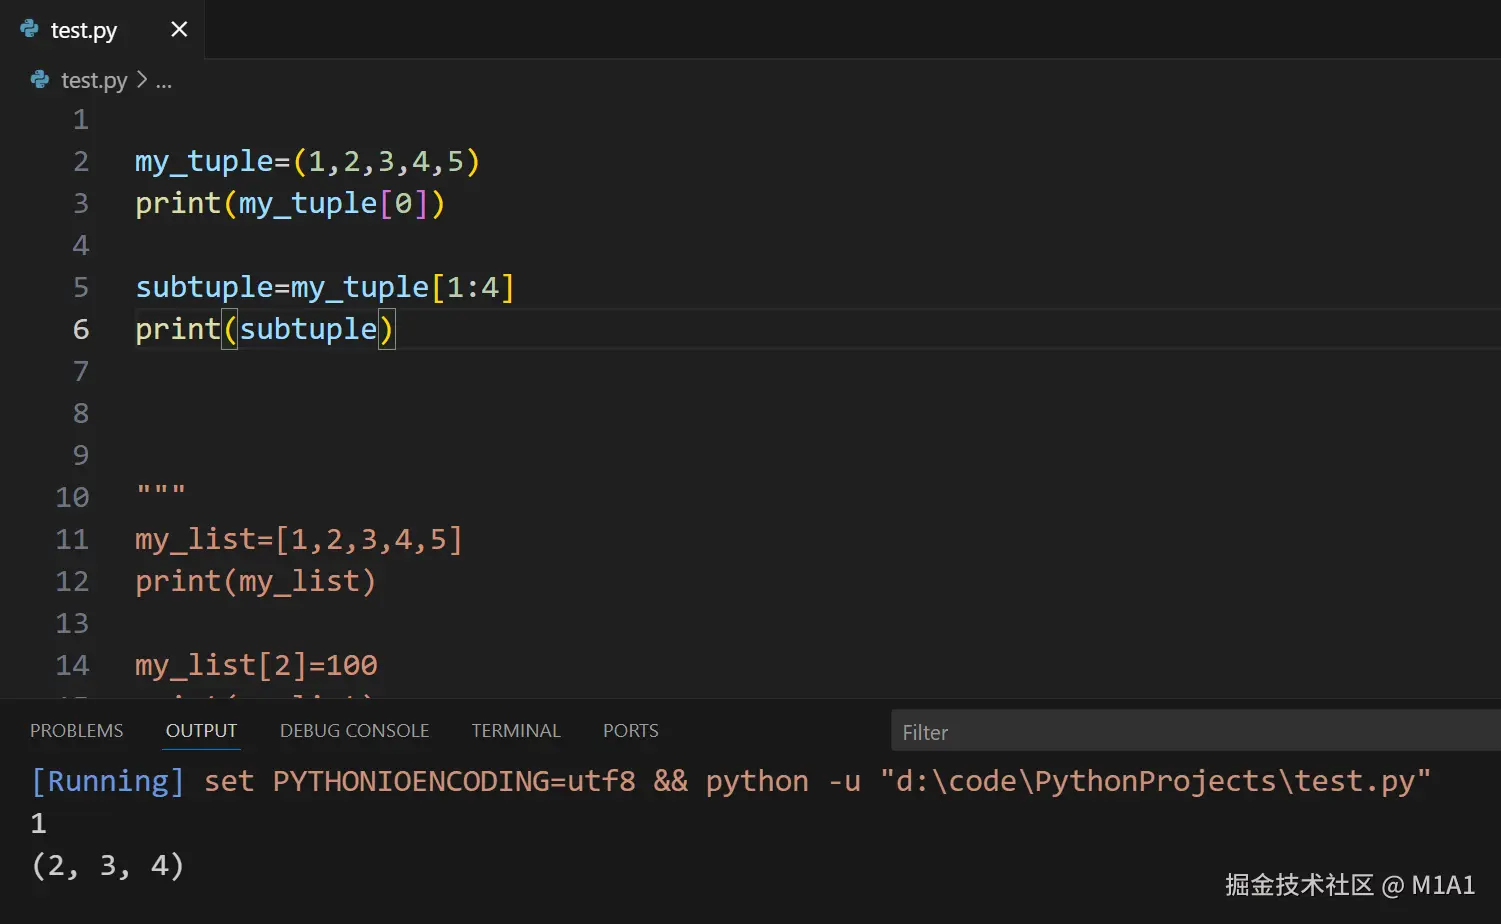Show the PORTS panel tab

pos(630,731)
